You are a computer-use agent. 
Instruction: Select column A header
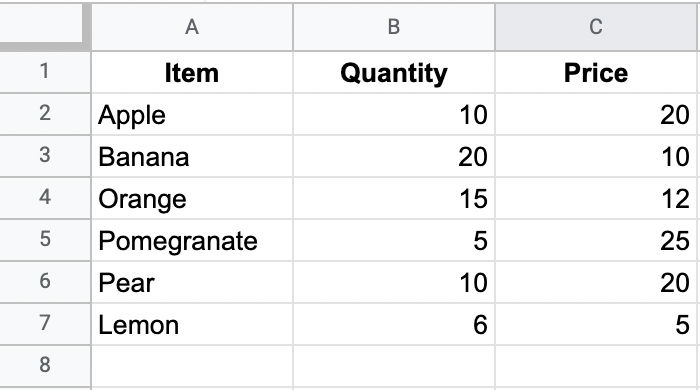point(192,27)
